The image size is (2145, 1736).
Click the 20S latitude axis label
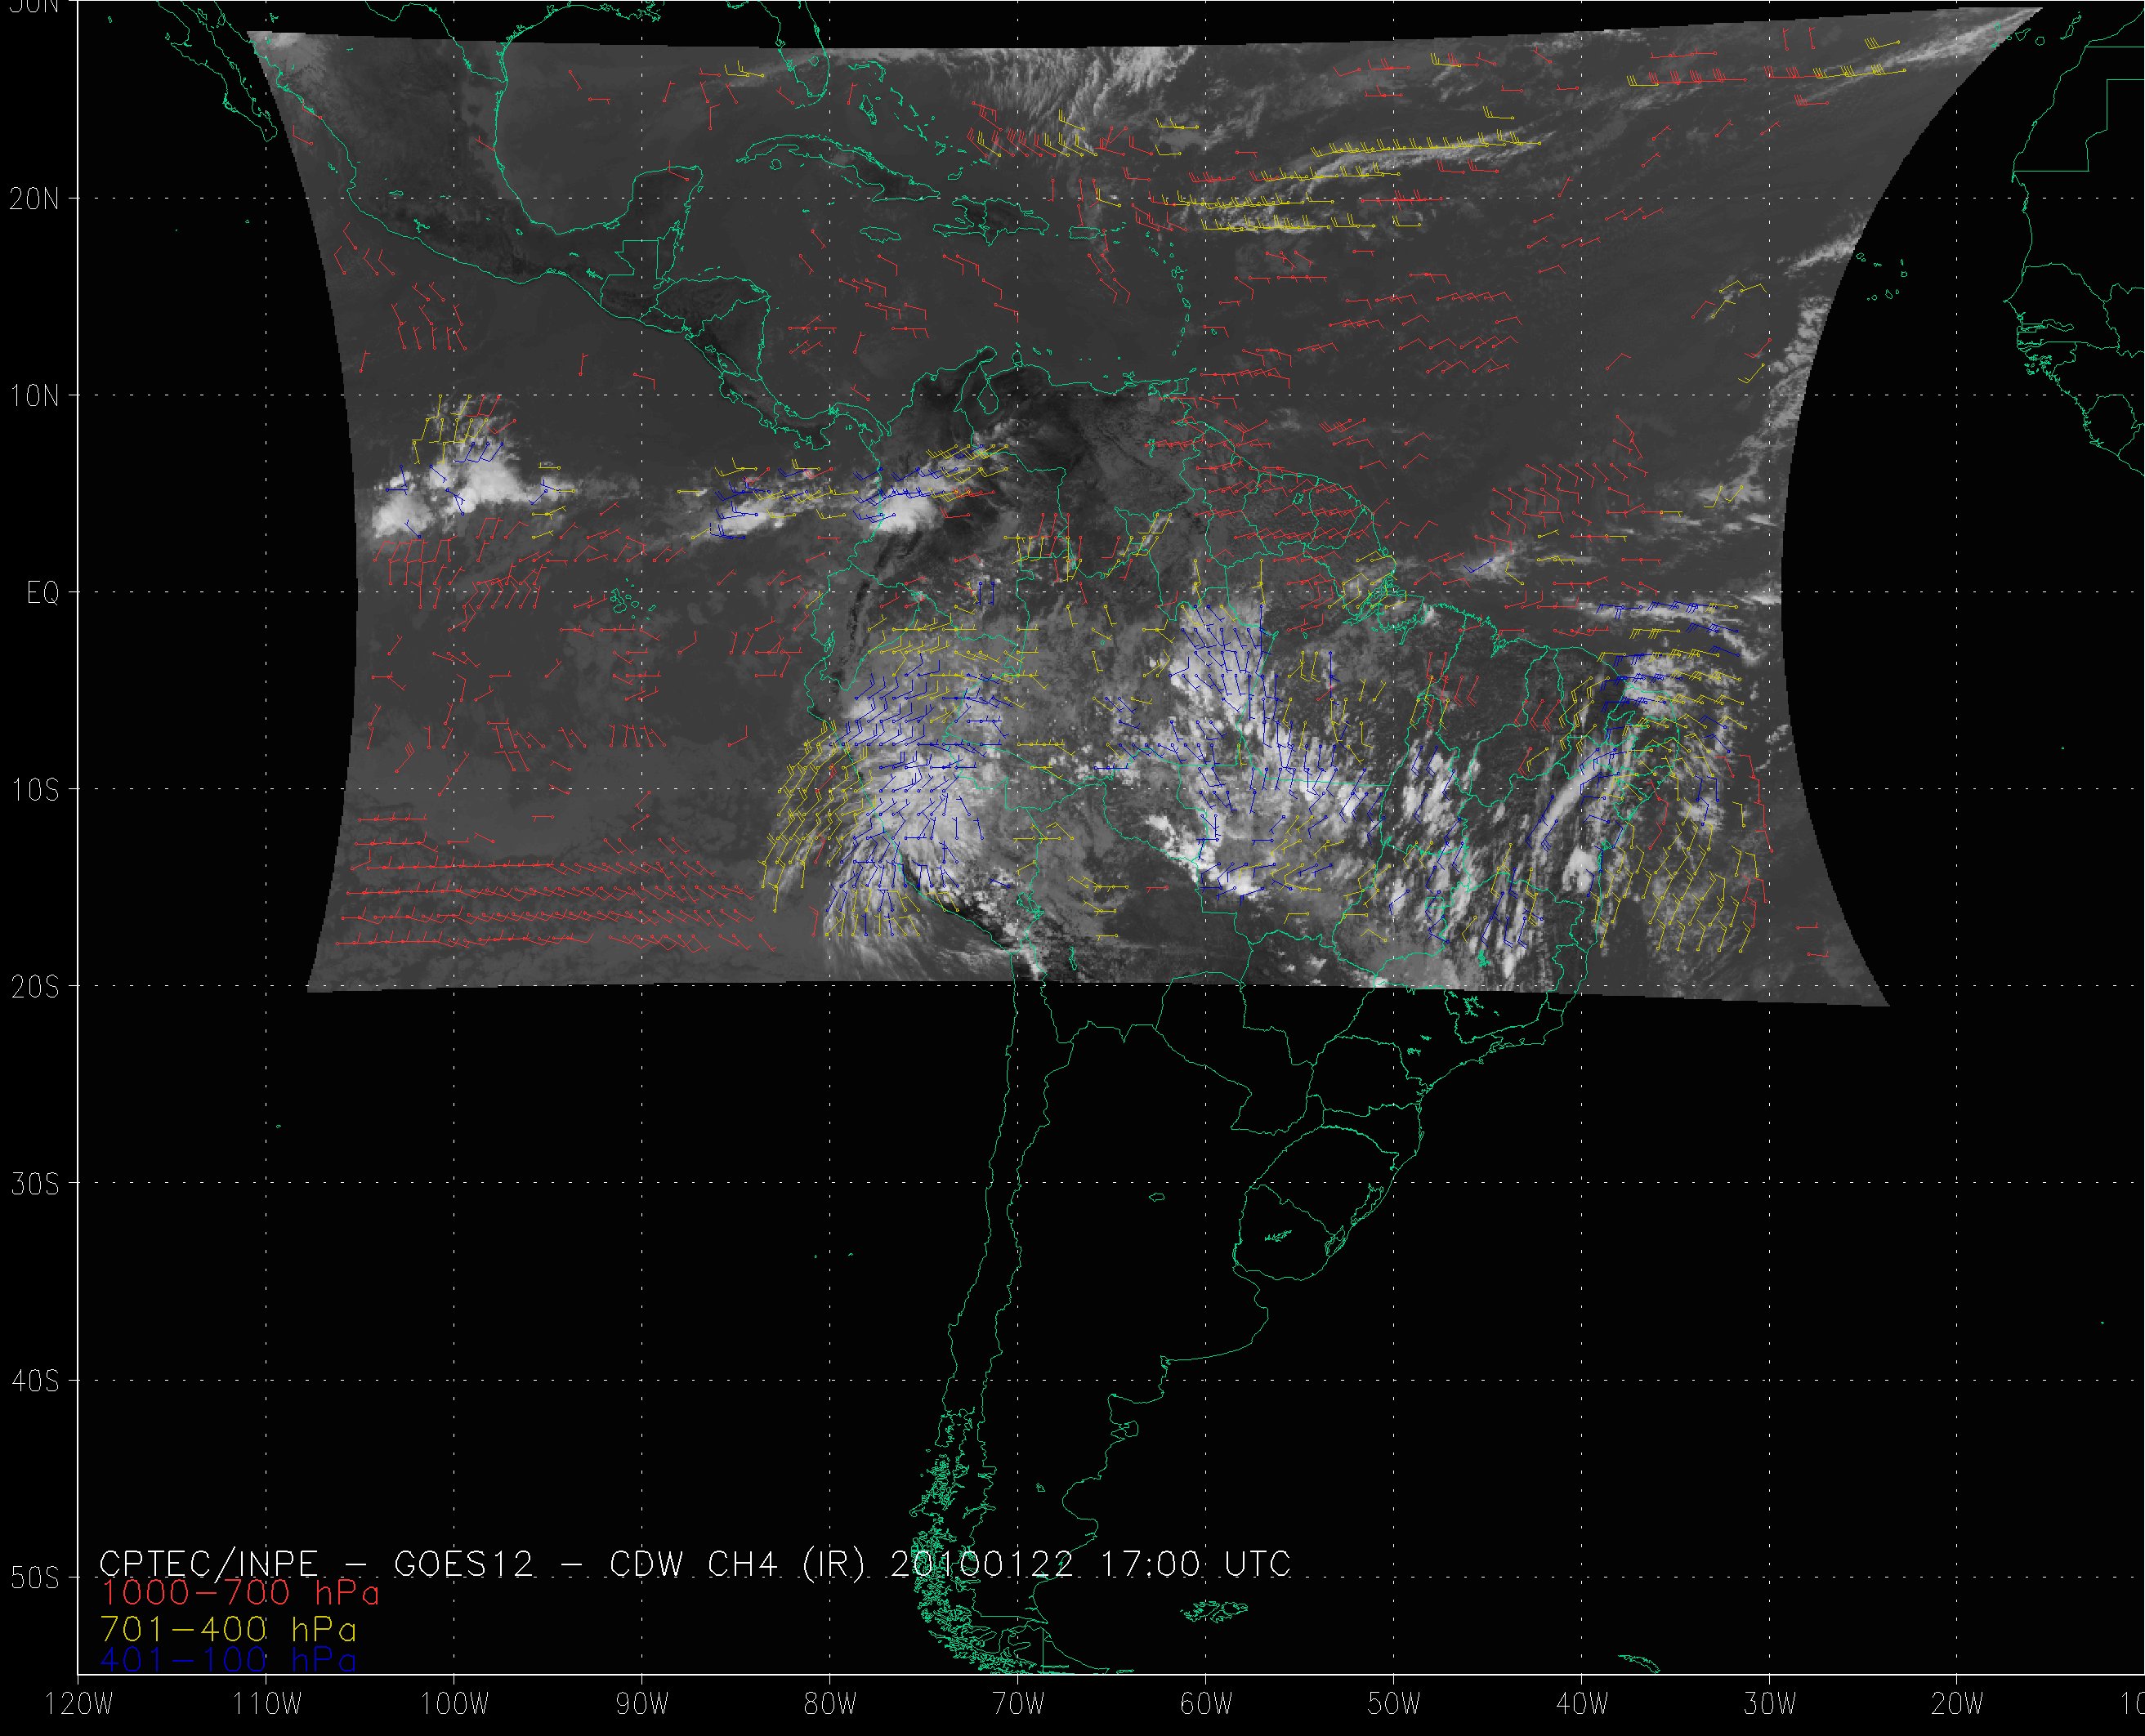click(x=34, y=987)
